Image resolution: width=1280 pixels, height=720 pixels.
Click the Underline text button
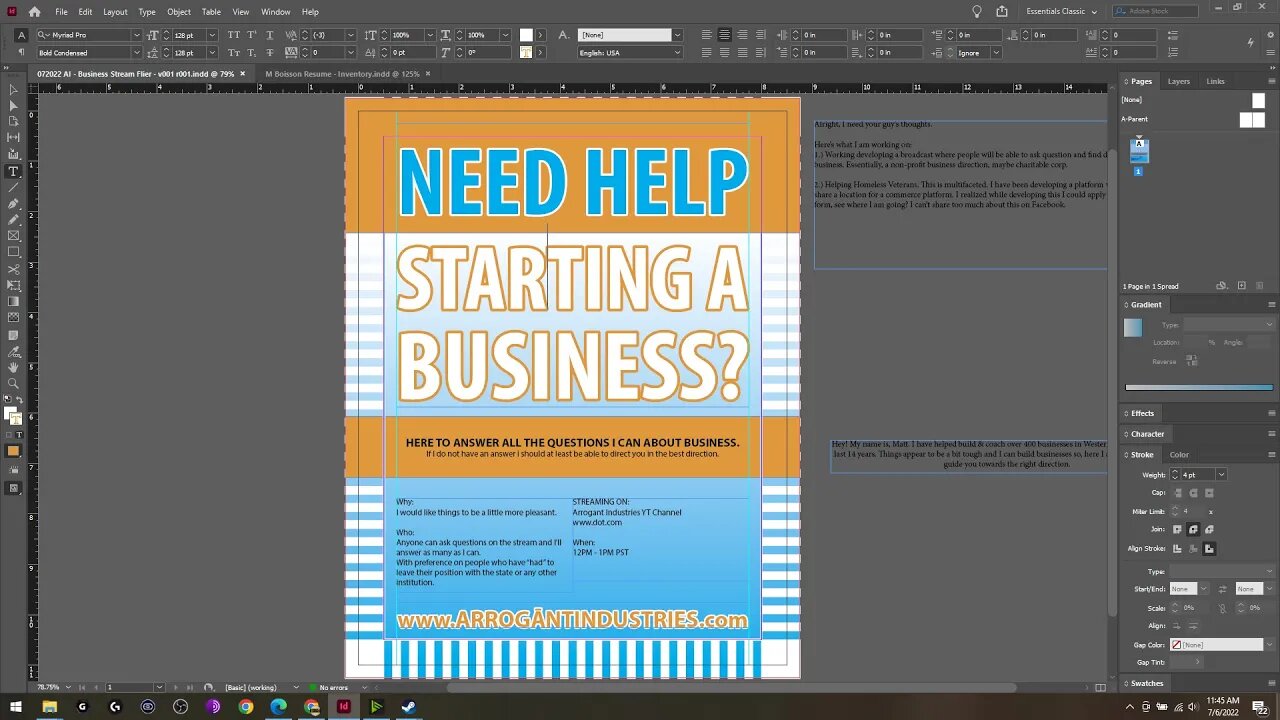270,35
